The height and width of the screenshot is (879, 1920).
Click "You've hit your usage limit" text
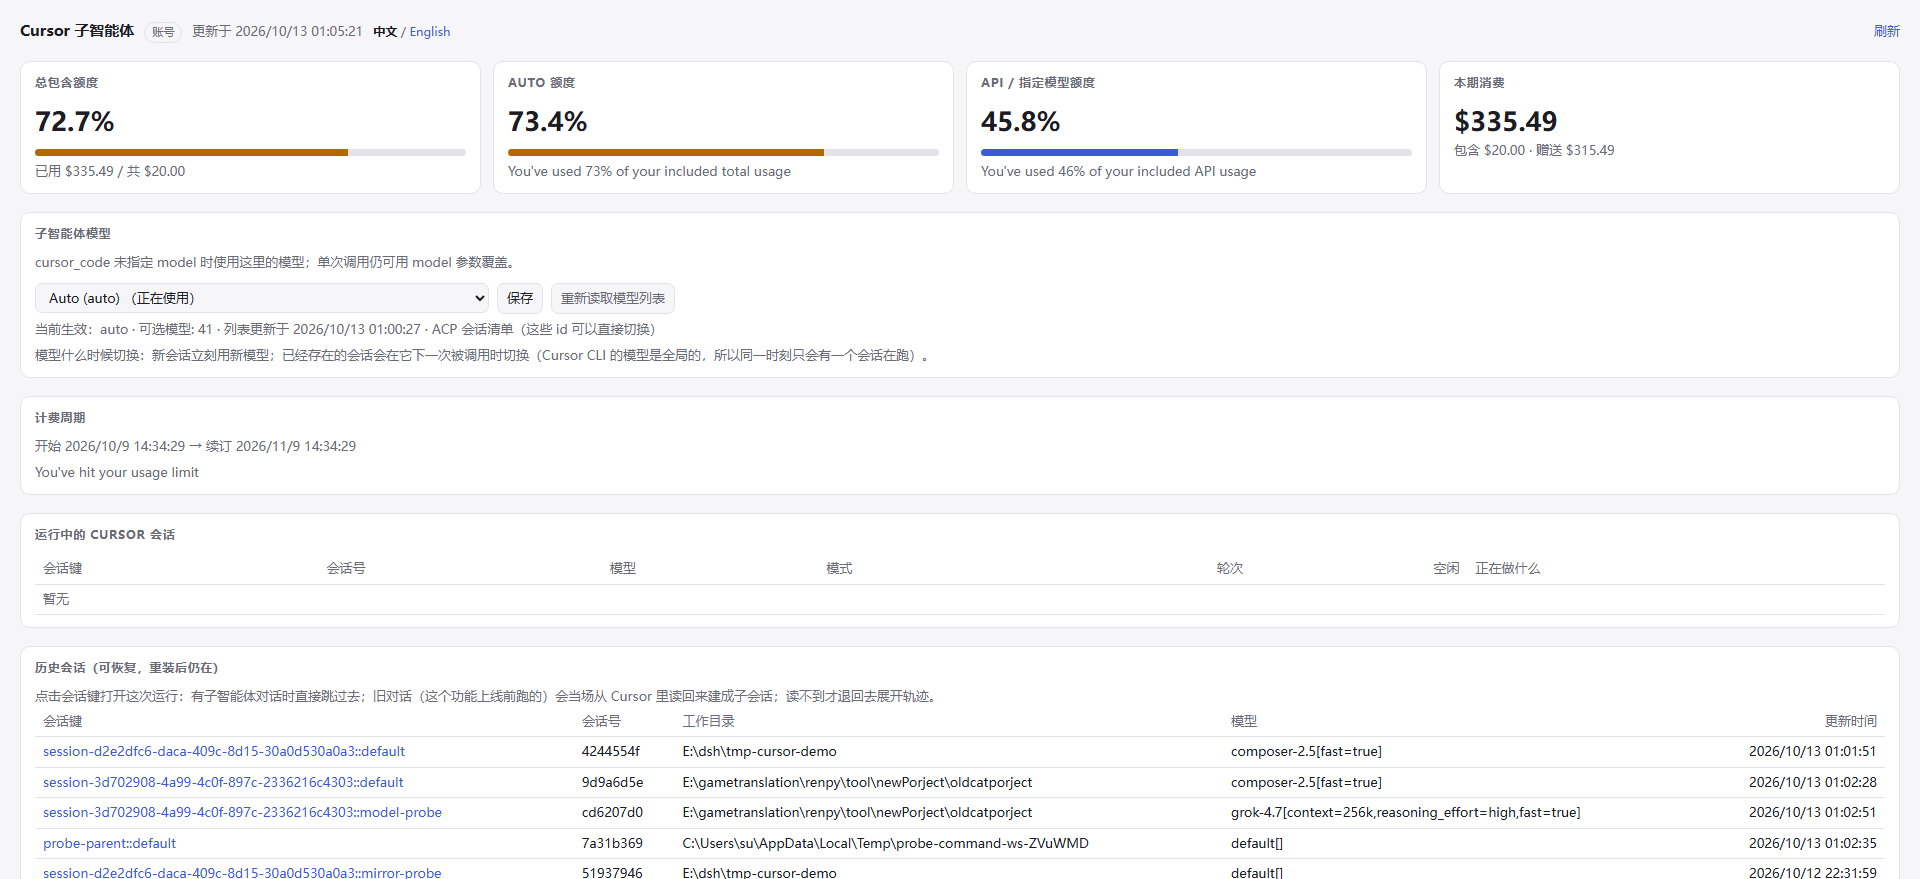tap(117, 472)
